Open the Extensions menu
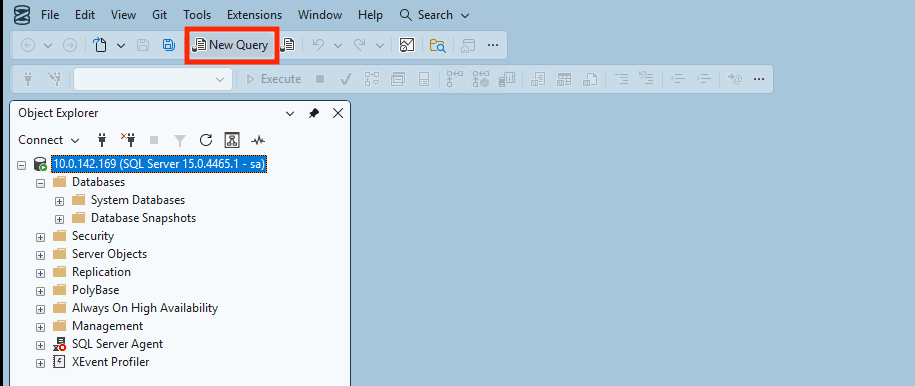The height and width of the screenshot is (386, 915). tap(254, 15)
